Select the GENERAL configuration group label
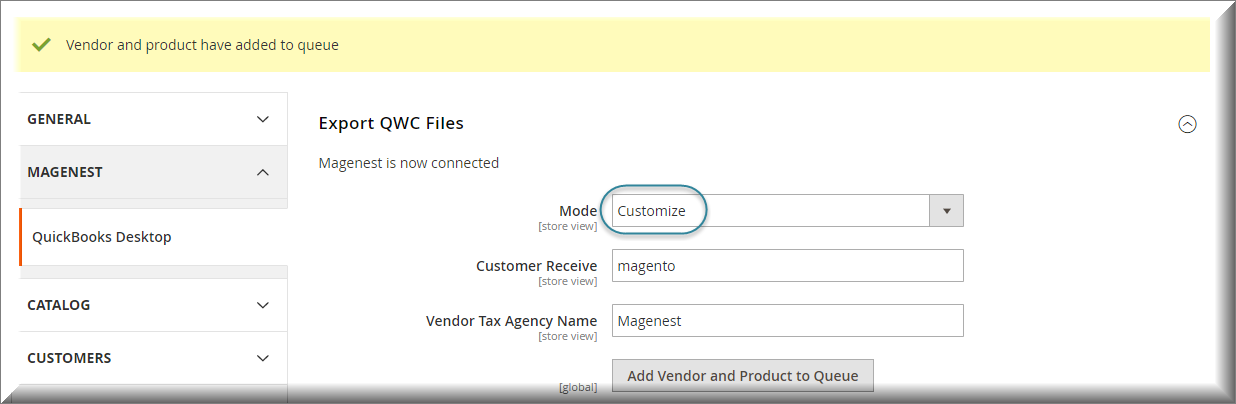Image resolution: width=1236 pixels, height=404 pixels. 59,119
